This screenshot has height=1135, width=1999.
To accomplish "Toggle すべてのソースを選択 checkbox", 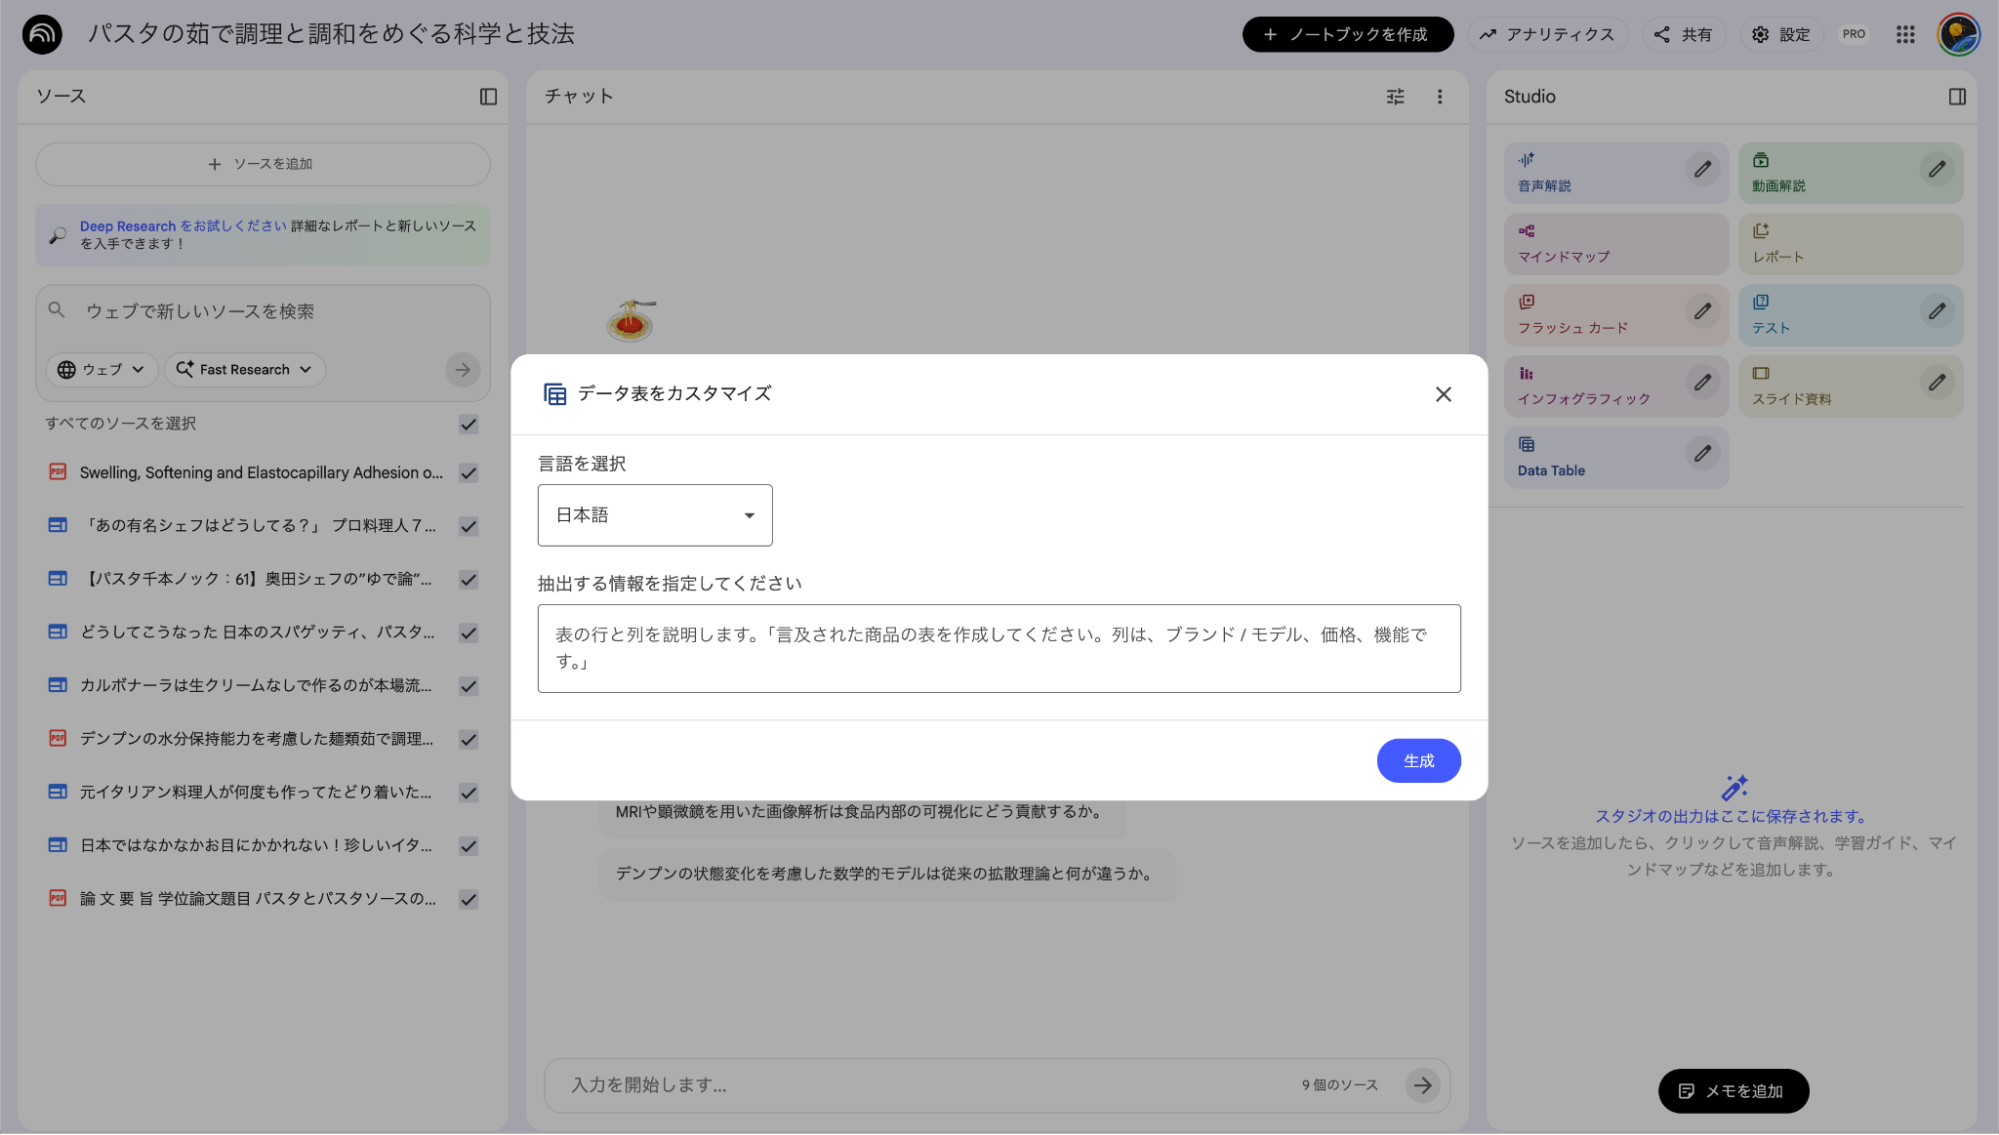I will [x=468, y=424].
